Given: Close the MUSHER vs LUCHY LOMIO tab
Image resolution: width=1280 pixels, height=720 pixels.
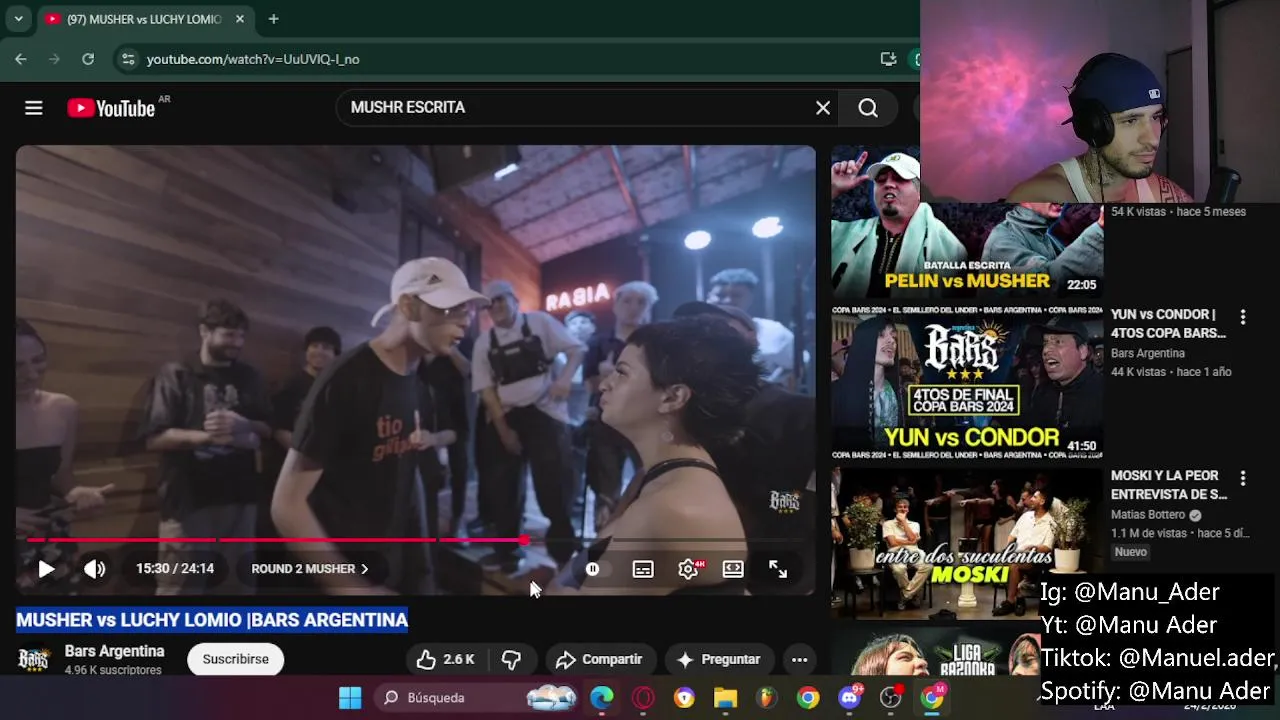Looking at the screenshot, I should click(x=240, y=19).
